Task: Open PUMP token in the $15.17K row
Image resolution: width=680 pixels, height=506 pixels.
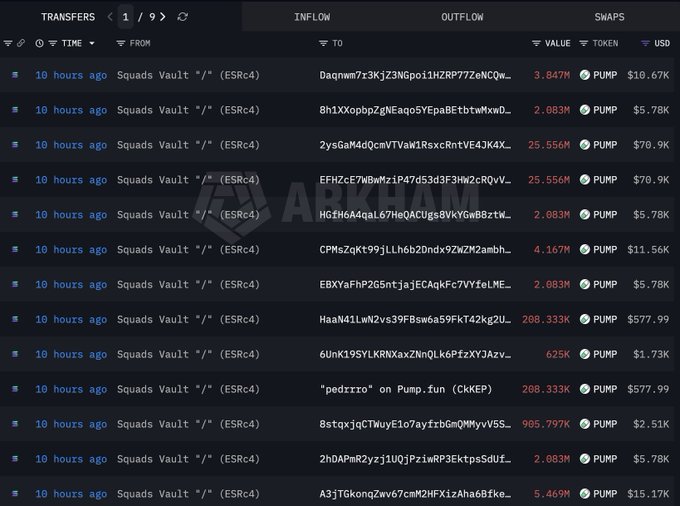Action: point(598,494)
